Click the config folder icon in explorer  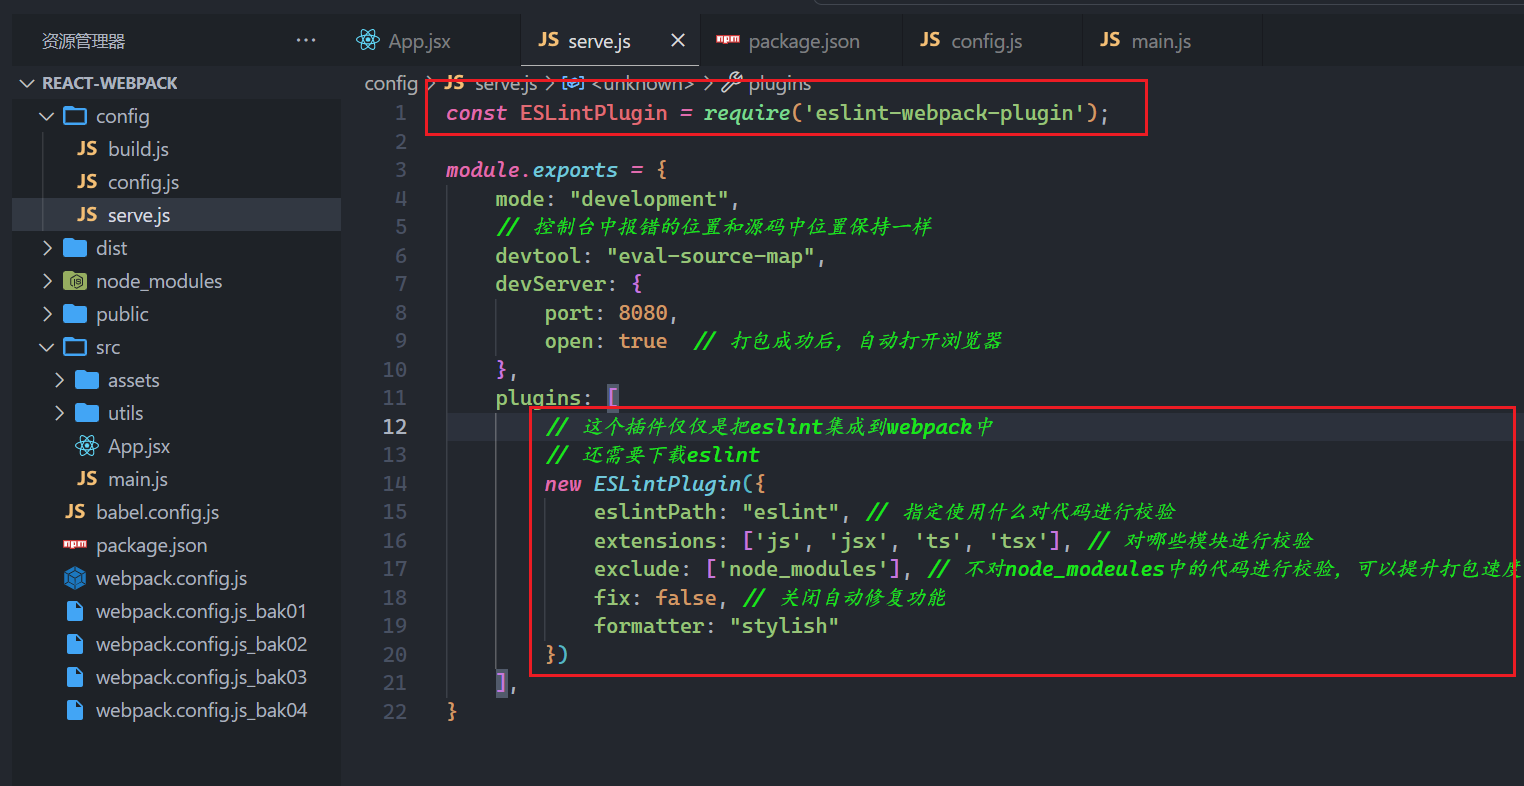[x=75, y=116]
